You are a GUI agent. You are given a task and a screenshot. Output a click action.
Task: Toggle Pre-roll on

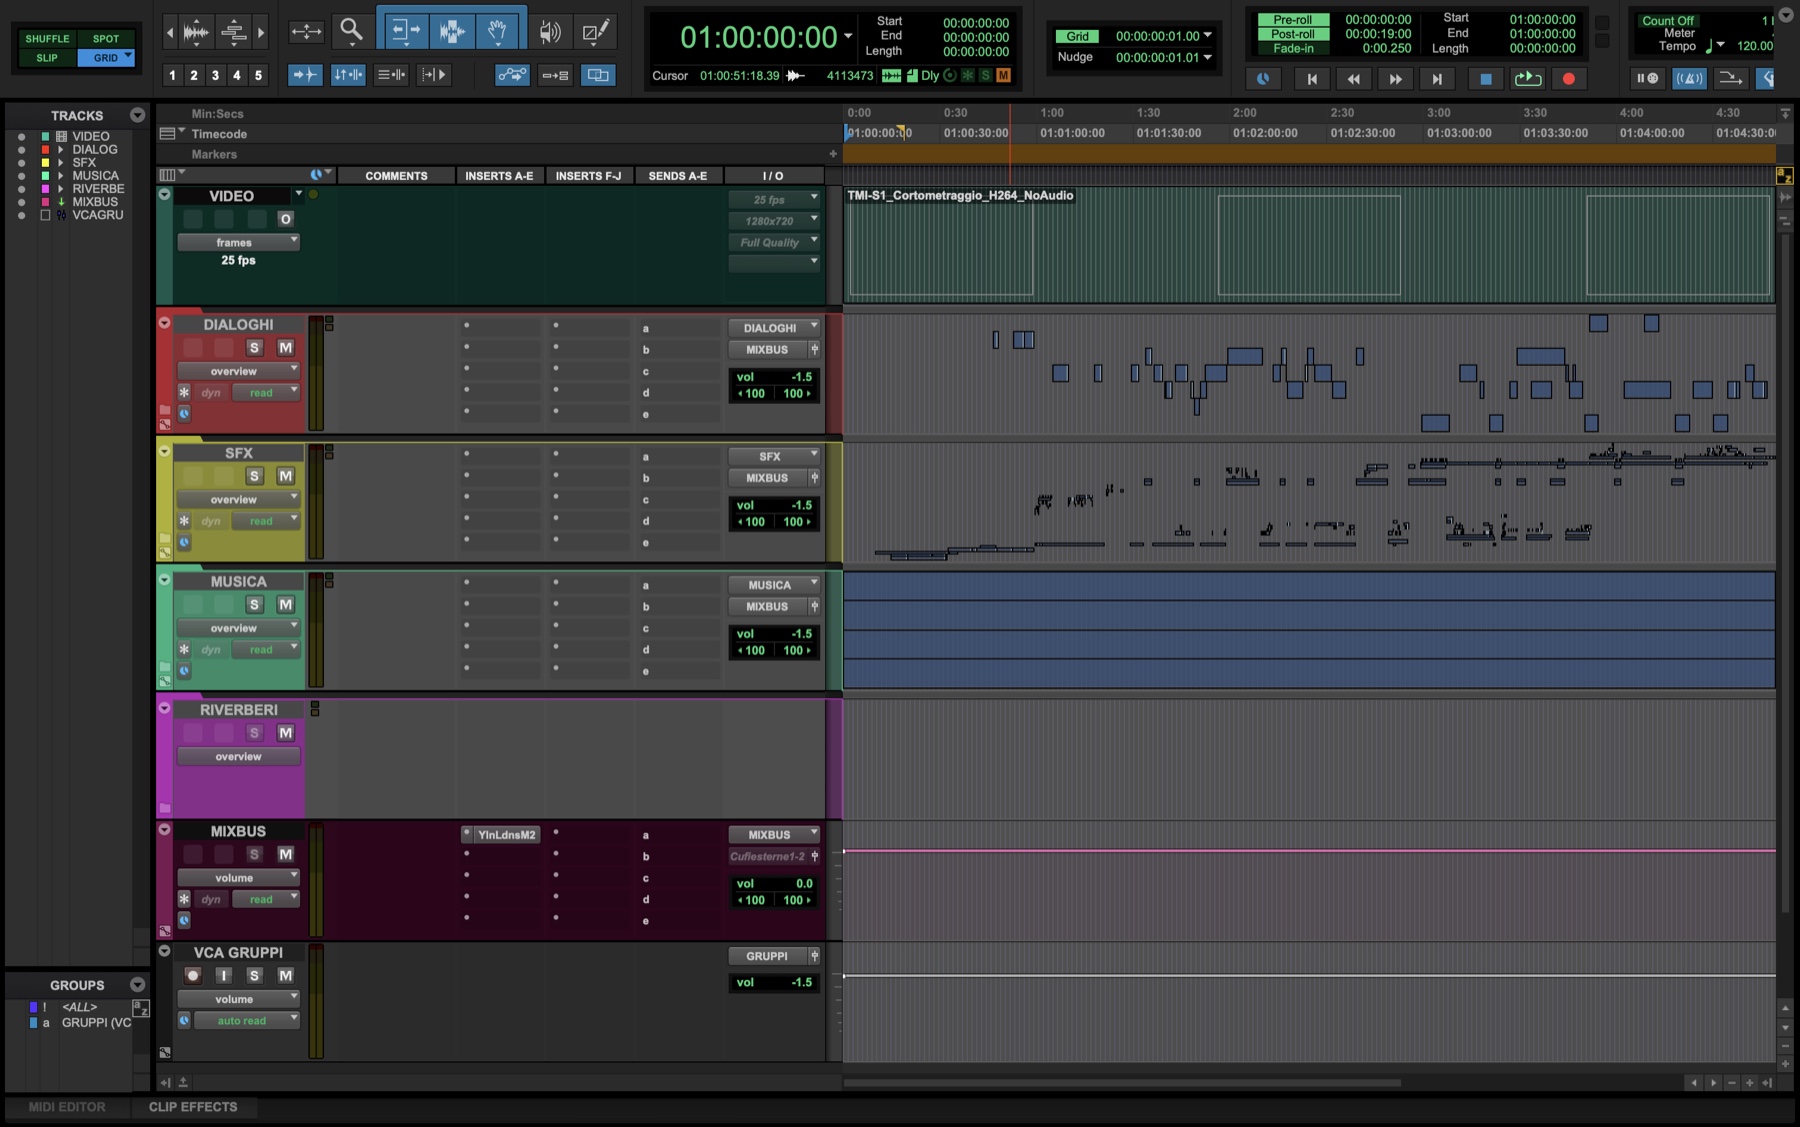point(1292,19)
